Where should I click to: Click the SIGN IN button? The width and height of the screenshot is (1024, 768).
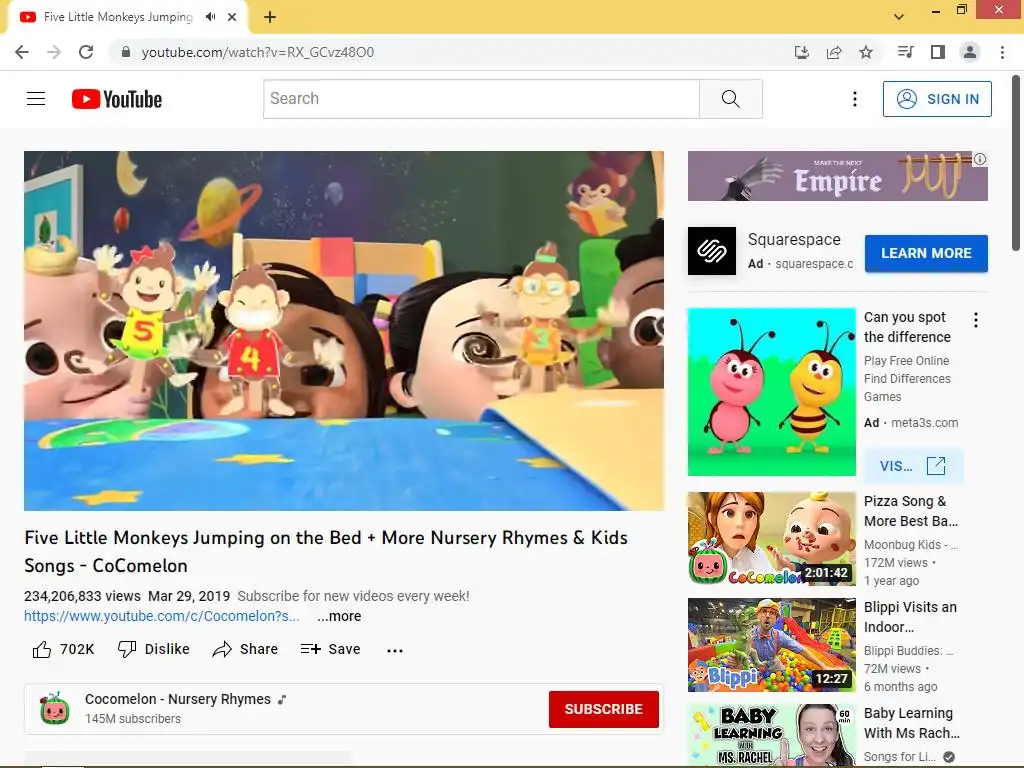(937, 99)
